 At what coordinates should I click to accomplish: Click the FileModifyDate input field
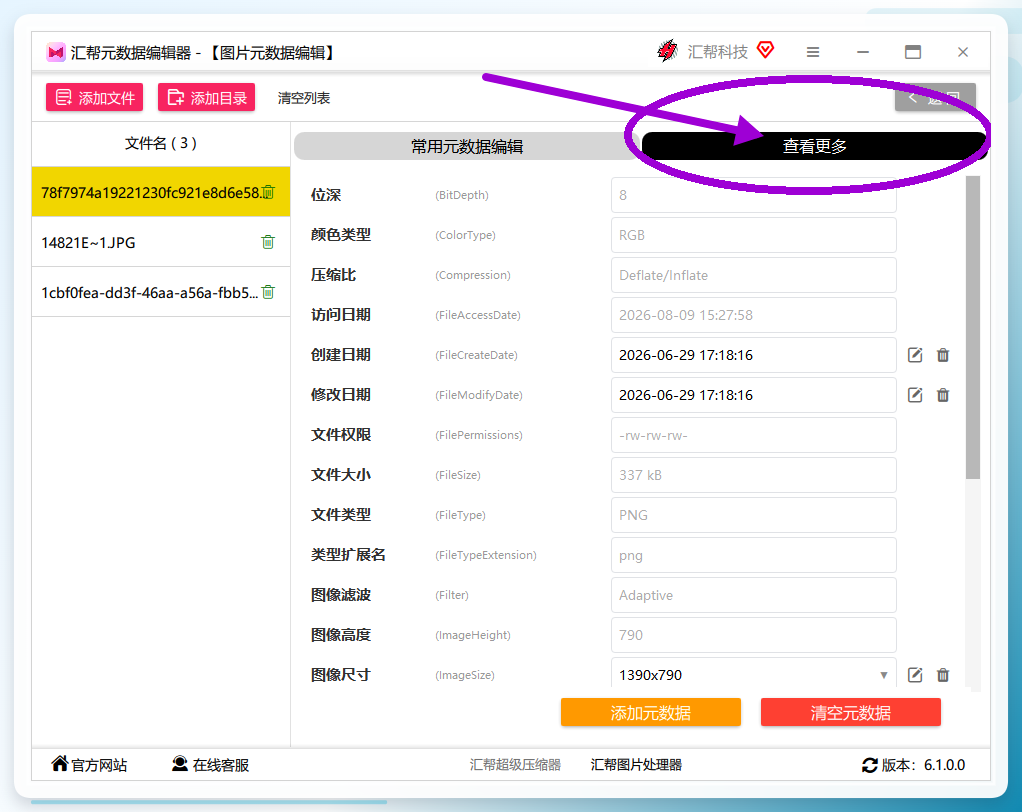tap(753, 395)
